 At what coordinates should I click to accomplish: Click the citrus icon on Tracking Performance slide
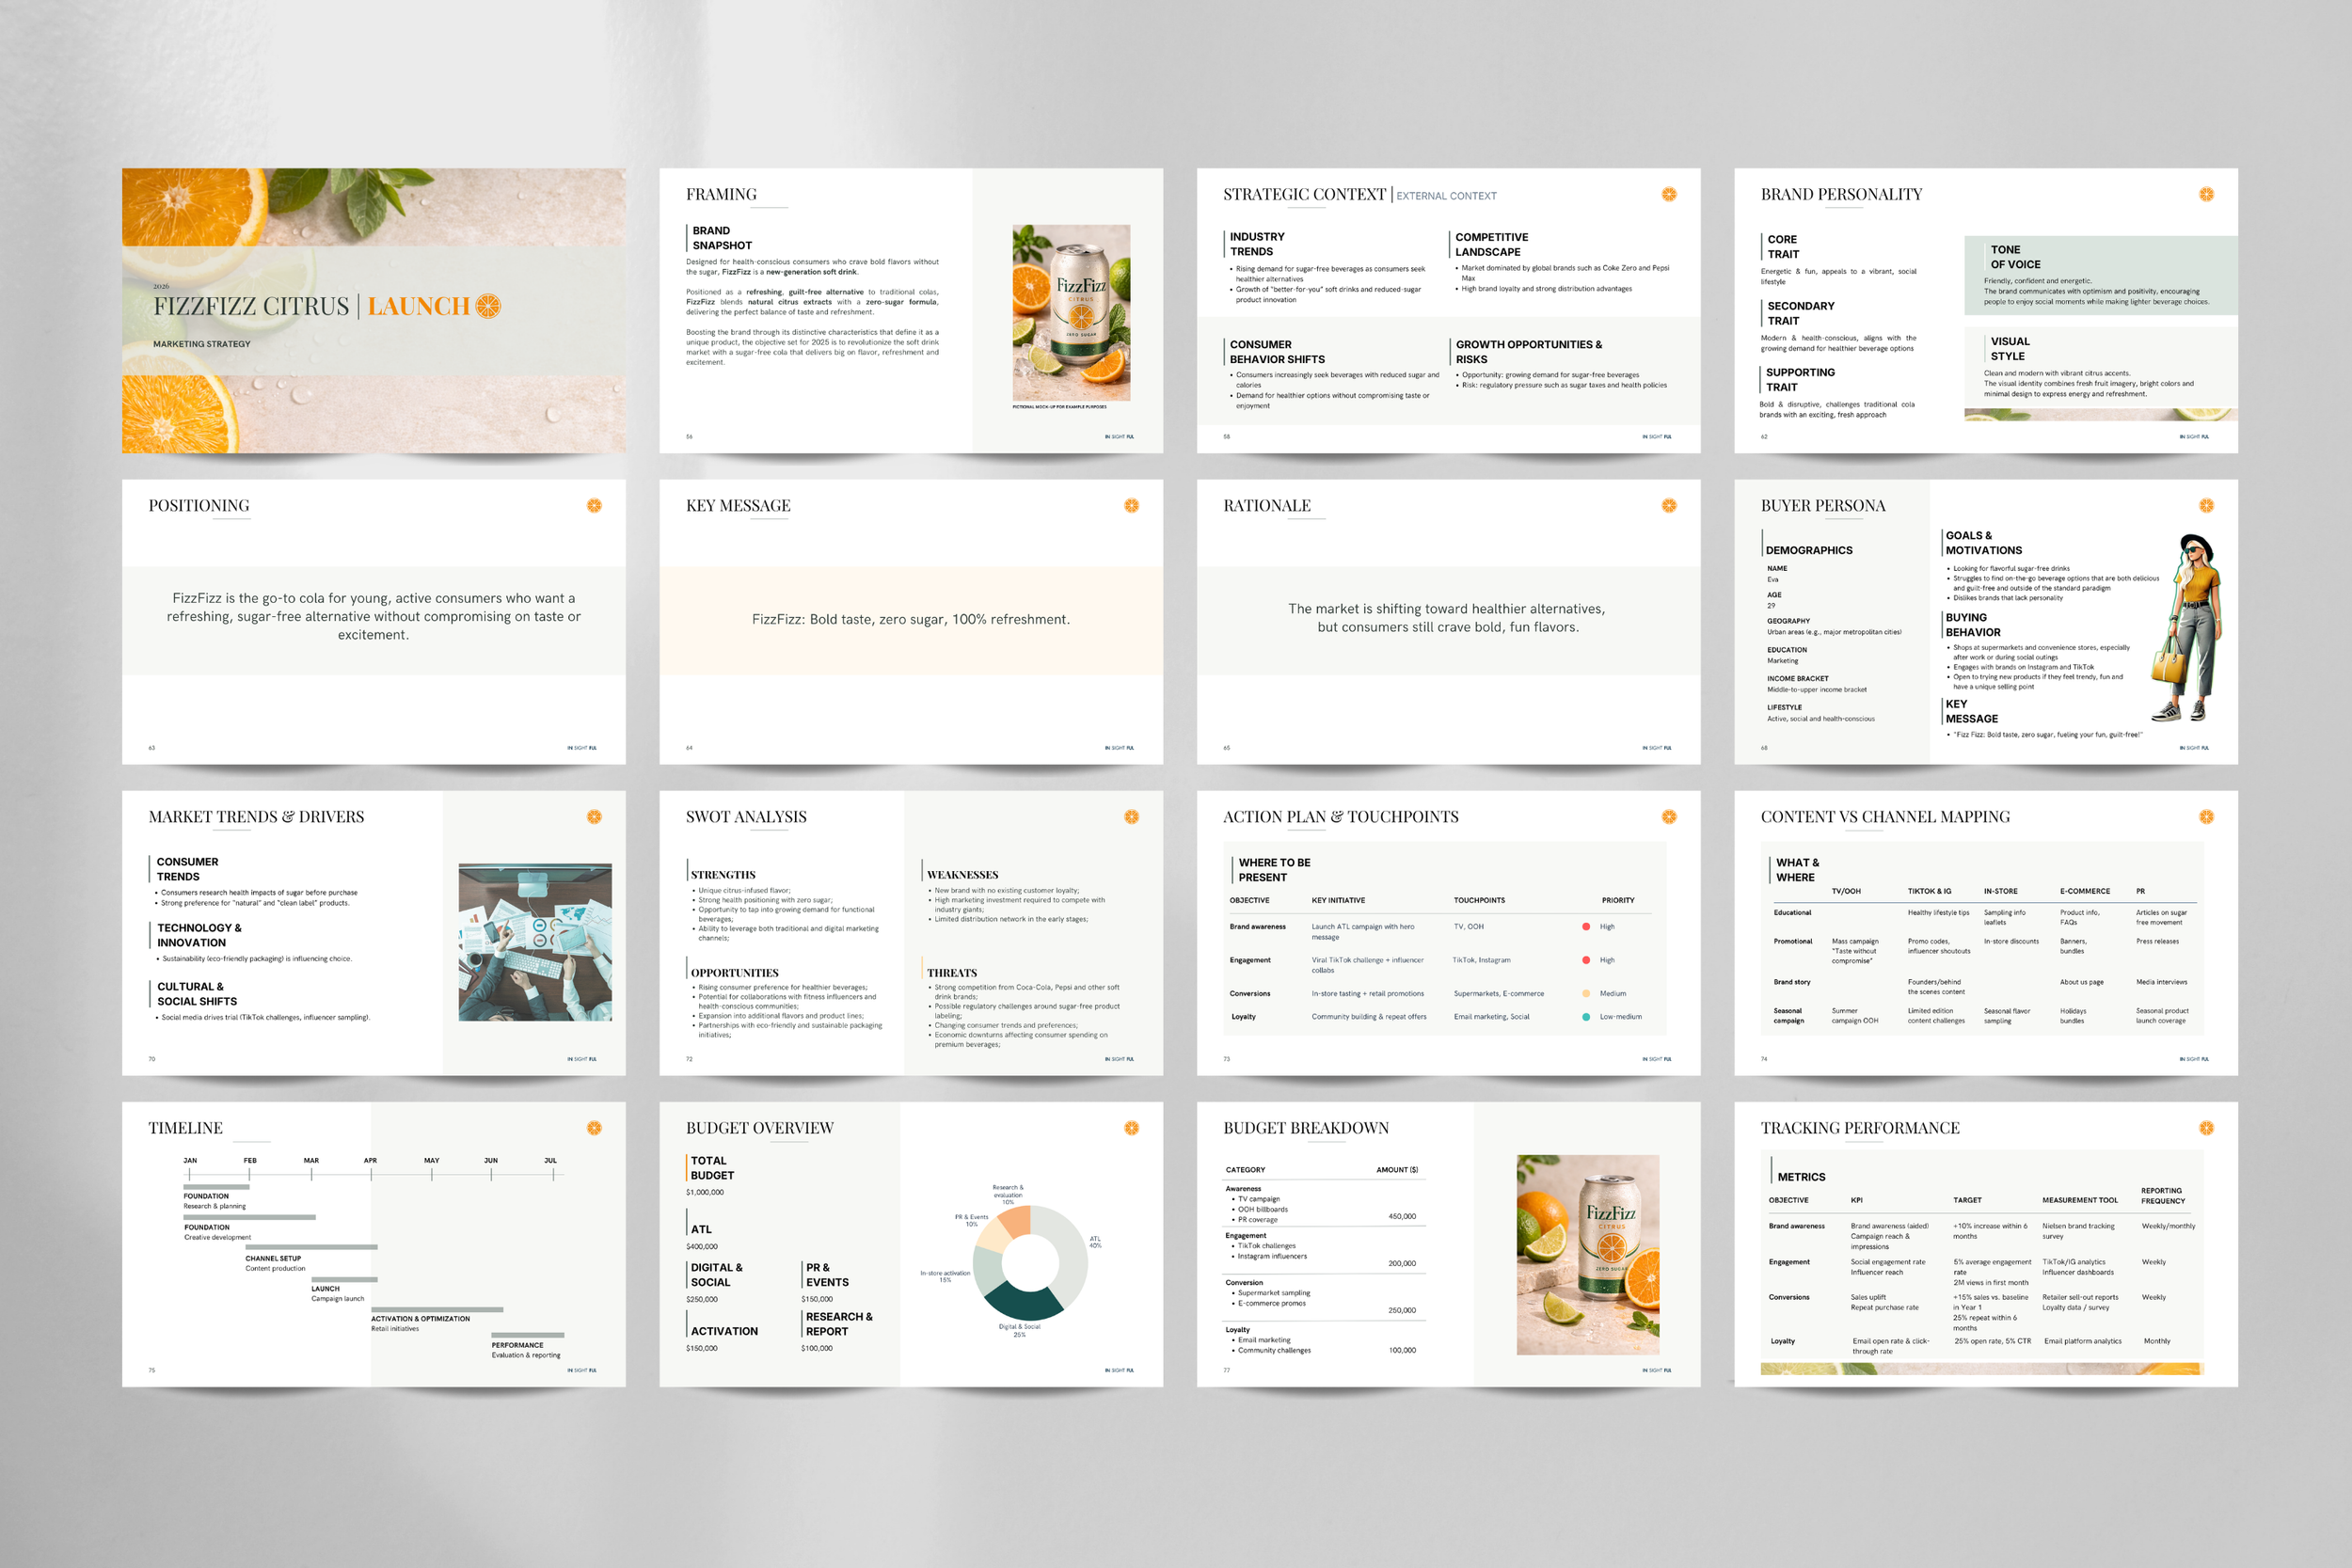pyautogui.click(x=2206, y=1127)
